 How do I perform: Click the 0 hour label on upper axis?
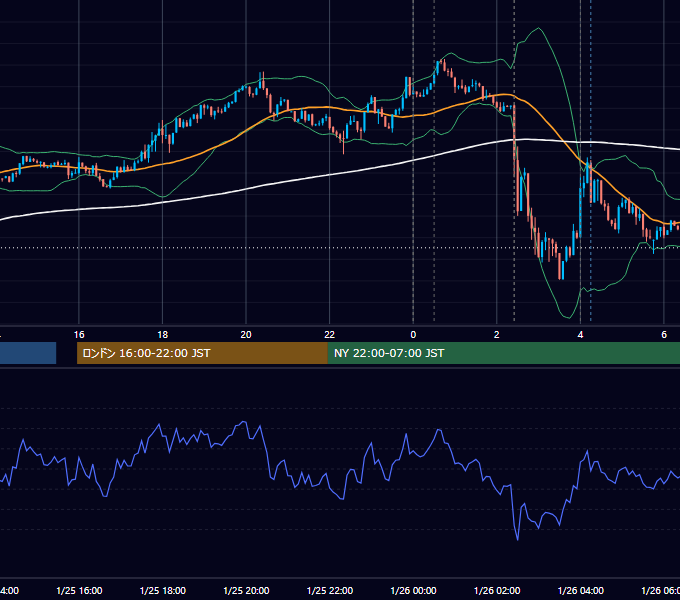[x=413, y=335]
